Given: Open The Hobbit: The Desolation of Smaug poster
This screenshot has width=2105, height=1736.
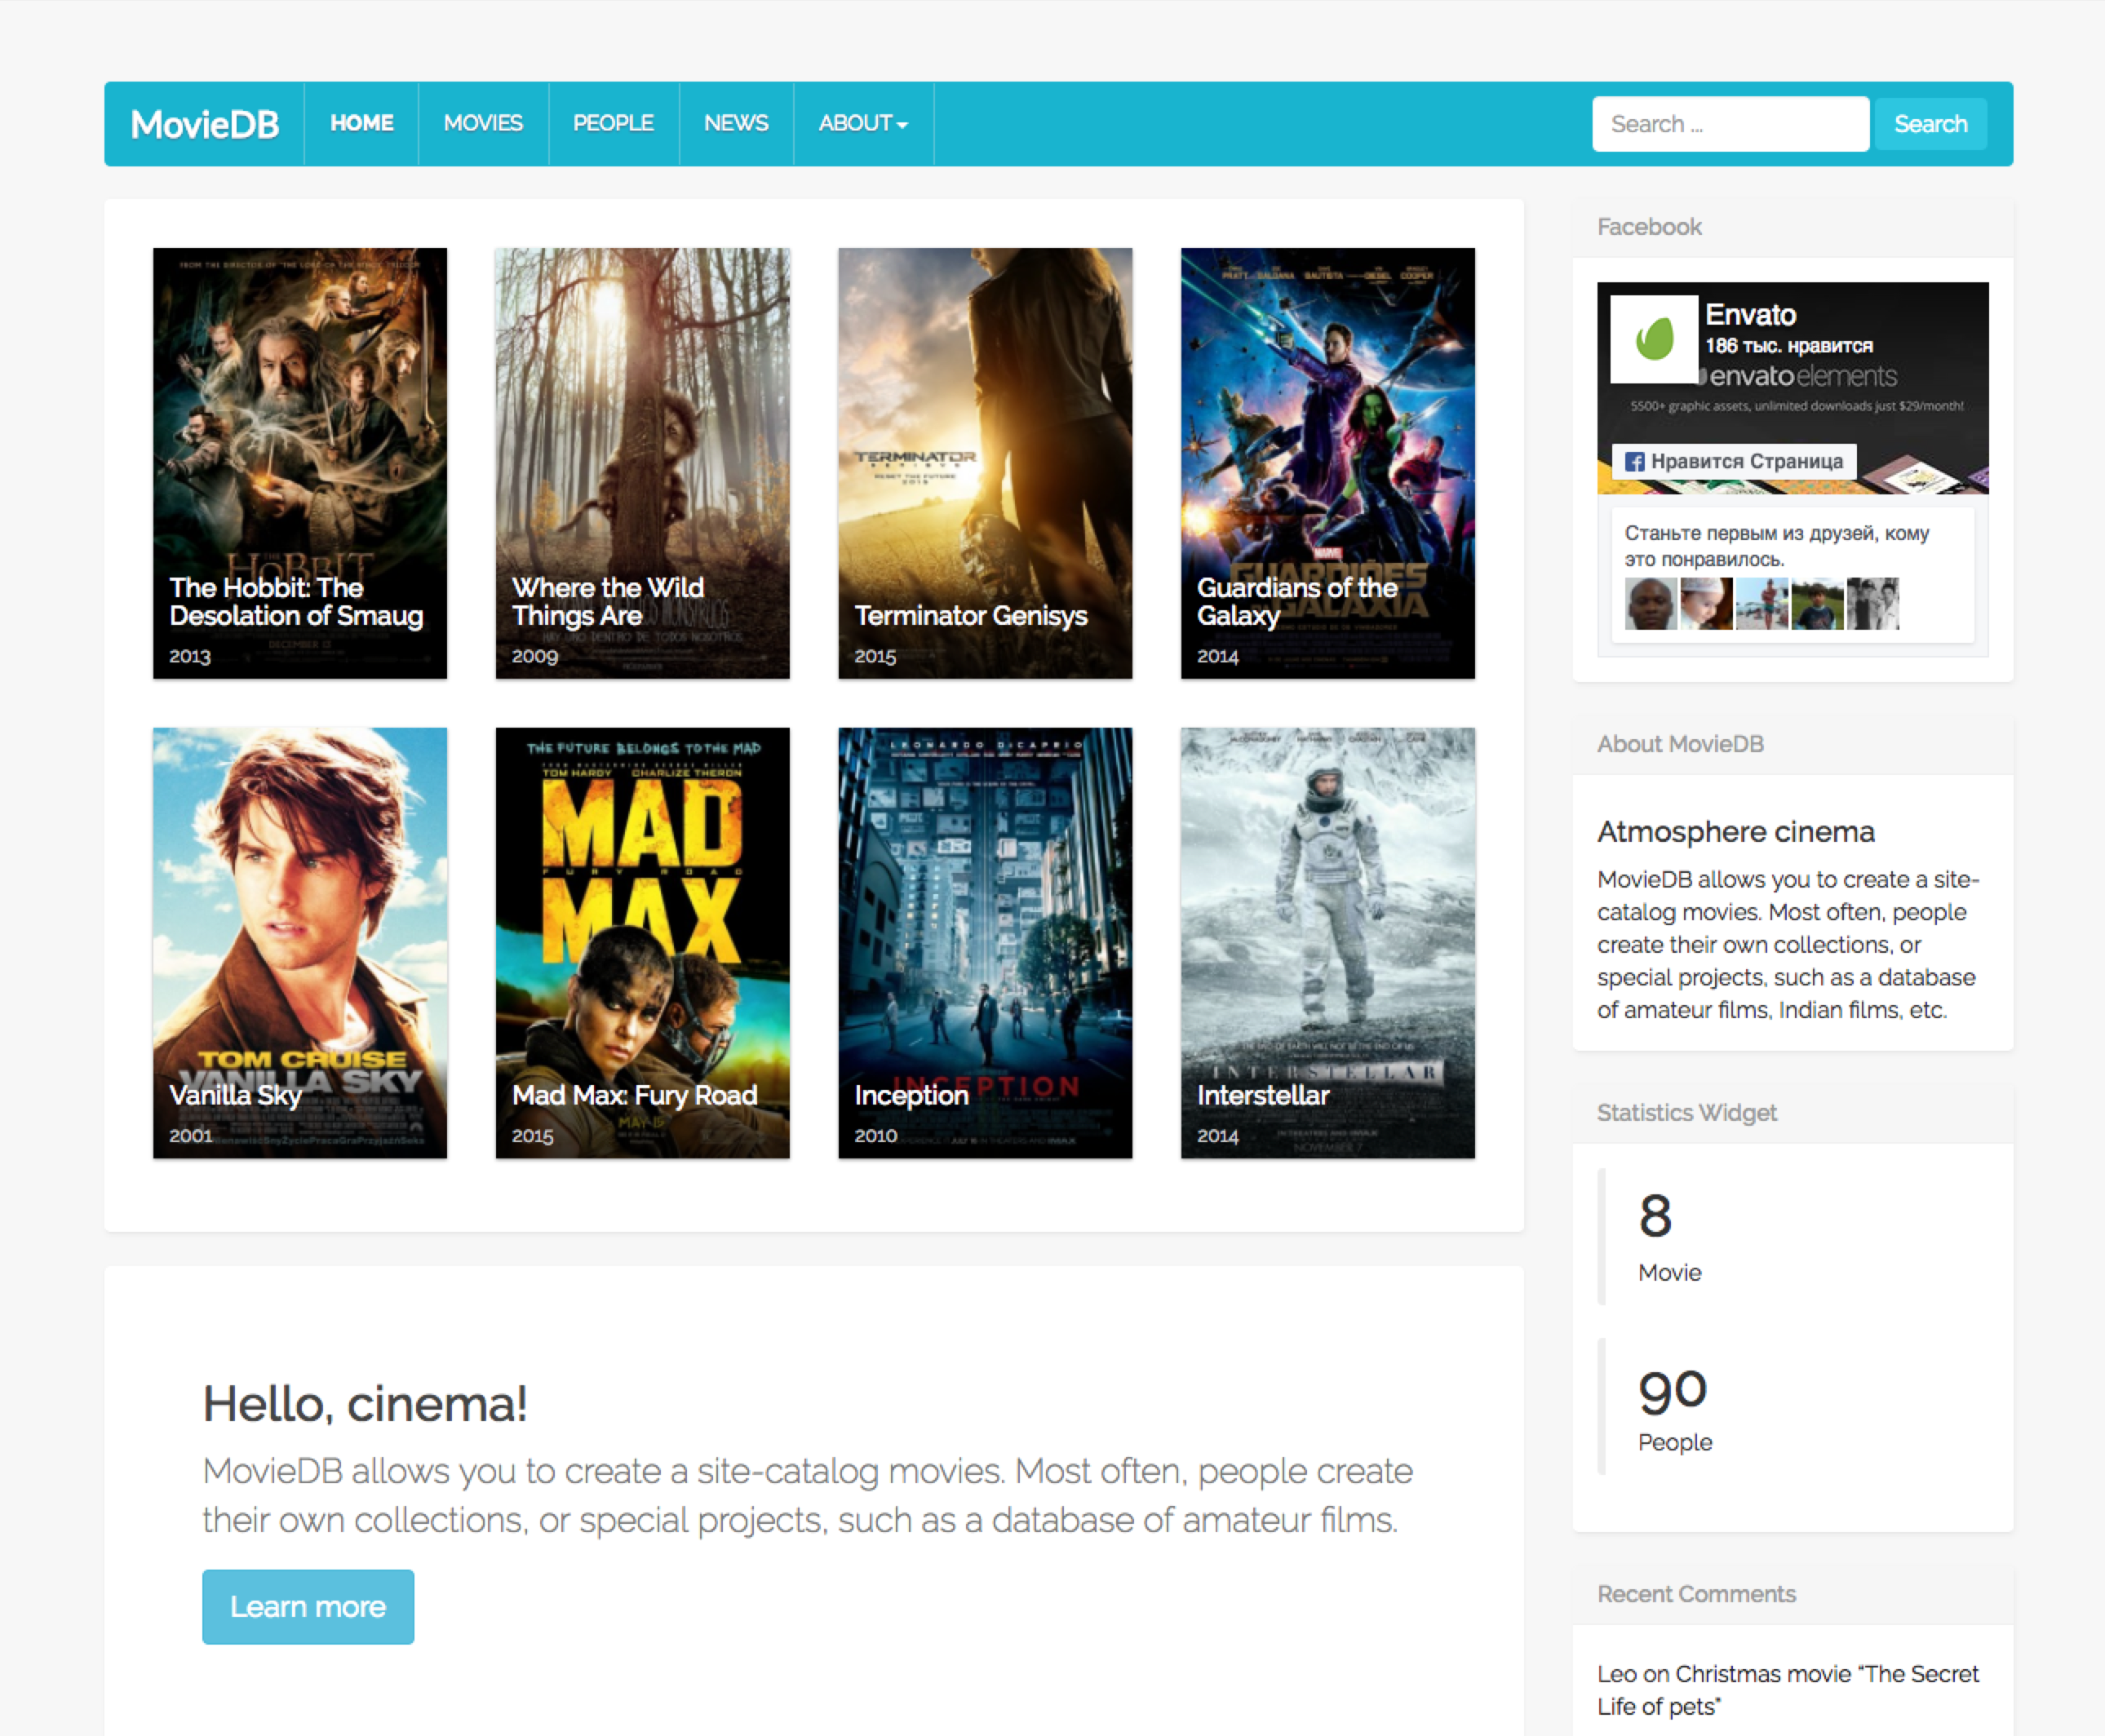Looking at the screenshot, I should 300,463.
